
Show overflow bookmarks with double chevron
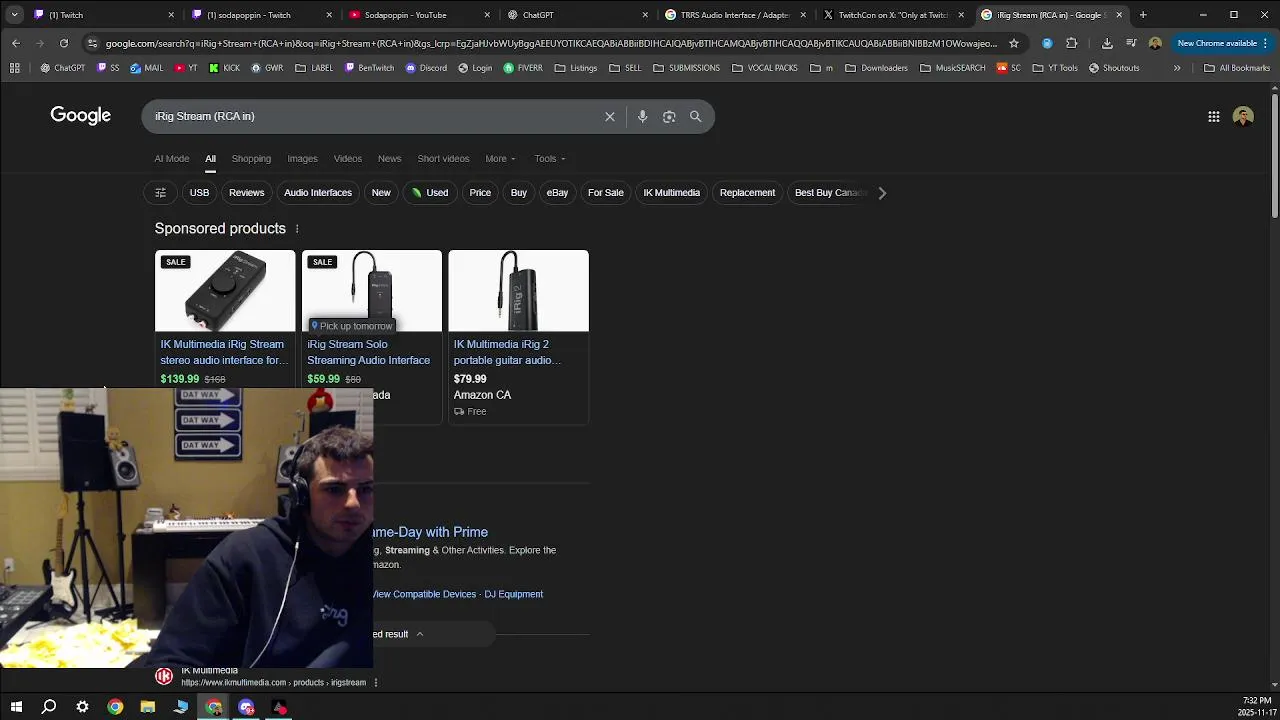[x=1177, y=68]
